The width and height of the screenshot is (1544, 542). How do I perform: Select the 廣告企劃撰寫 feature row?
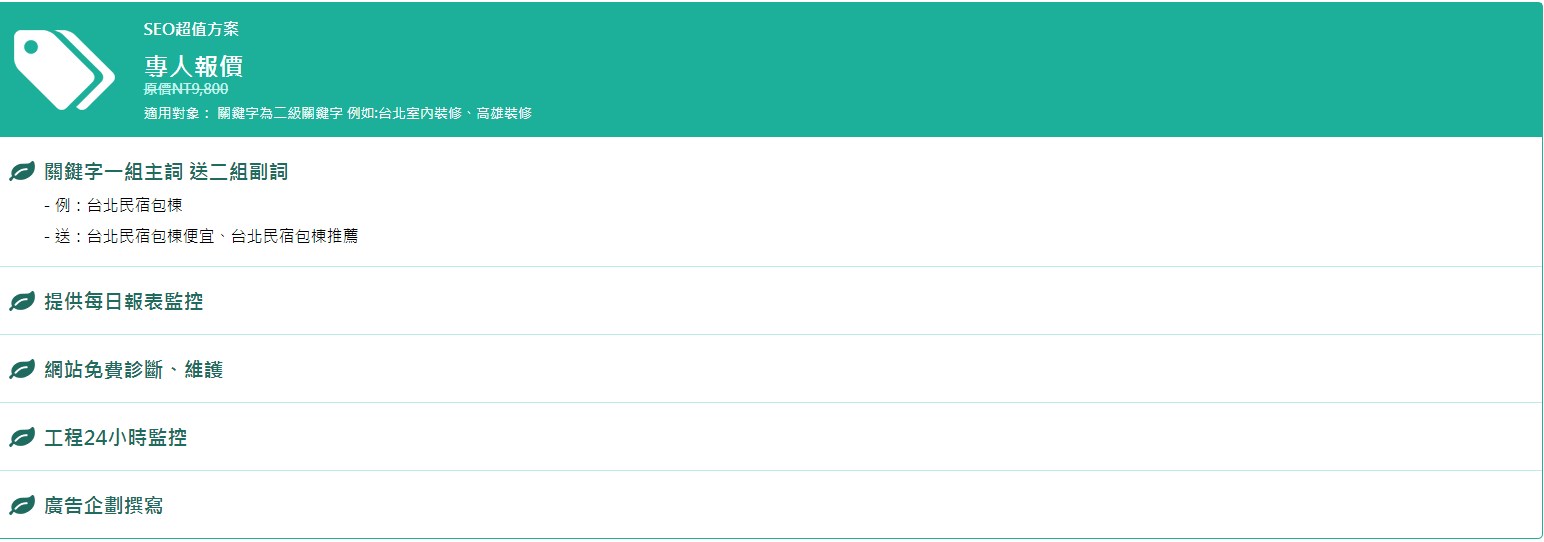click(x=771, y=505)
